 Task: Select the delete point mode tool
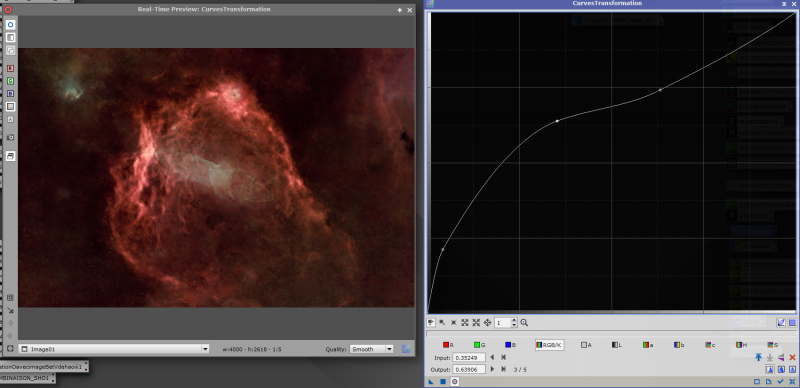pyautogui.click(x=454, y=323)
